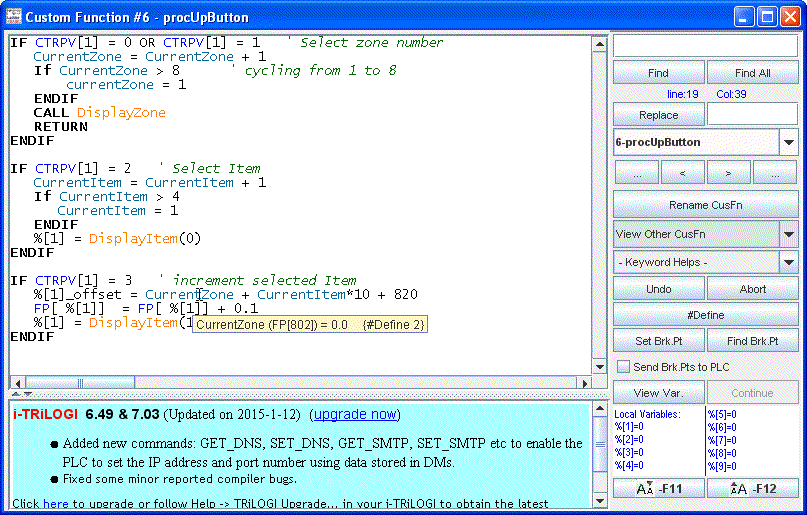
Task: Click the Find button
Action: pos(658,73)
